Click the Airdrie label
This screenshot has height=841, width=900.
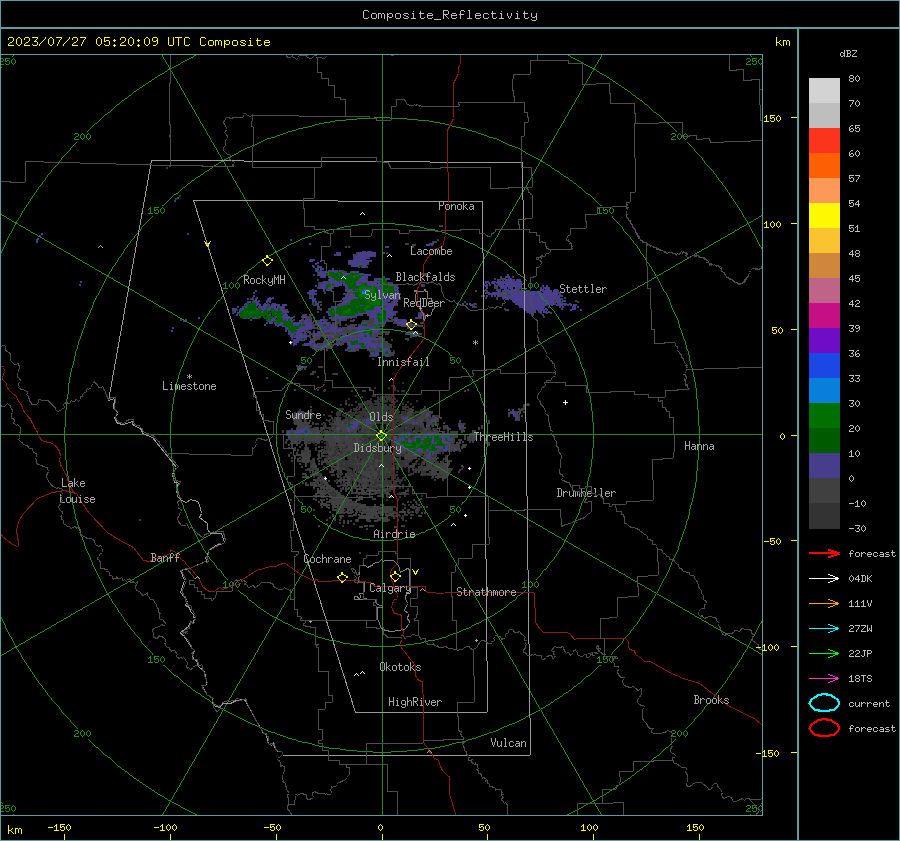pyautogui.click(x=394, y=534)
